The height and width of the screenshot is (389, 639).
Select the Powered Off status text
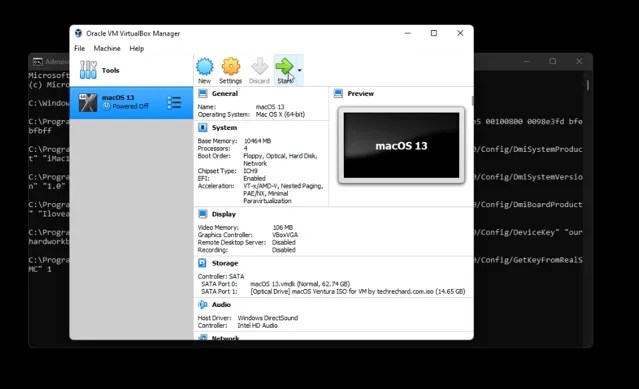130,106
